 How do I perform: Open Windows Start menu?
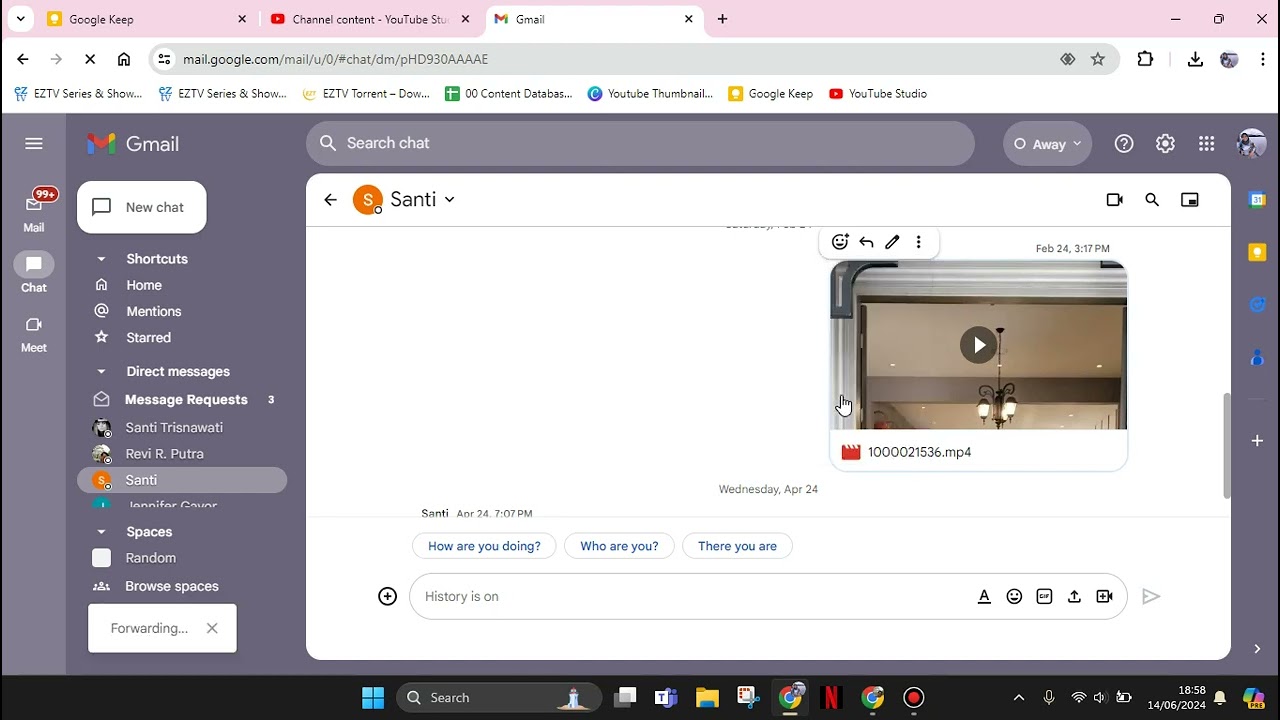373,697
